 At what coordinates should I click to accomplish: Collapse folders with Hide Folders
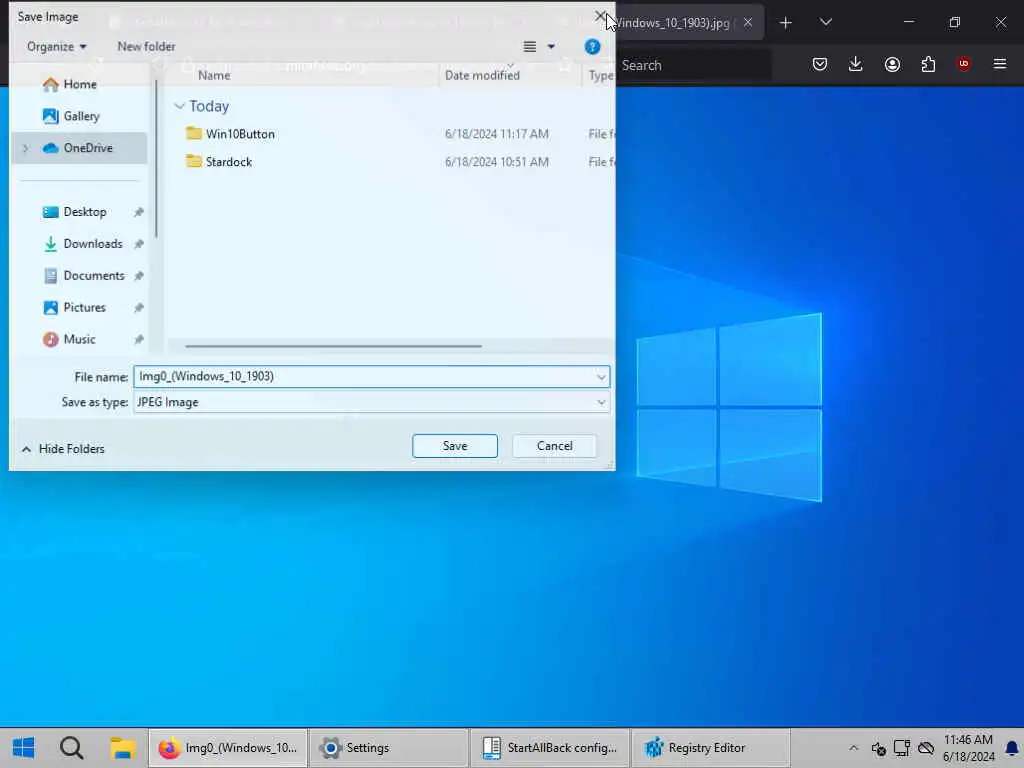pyautogui.click(x=63, y=449)
